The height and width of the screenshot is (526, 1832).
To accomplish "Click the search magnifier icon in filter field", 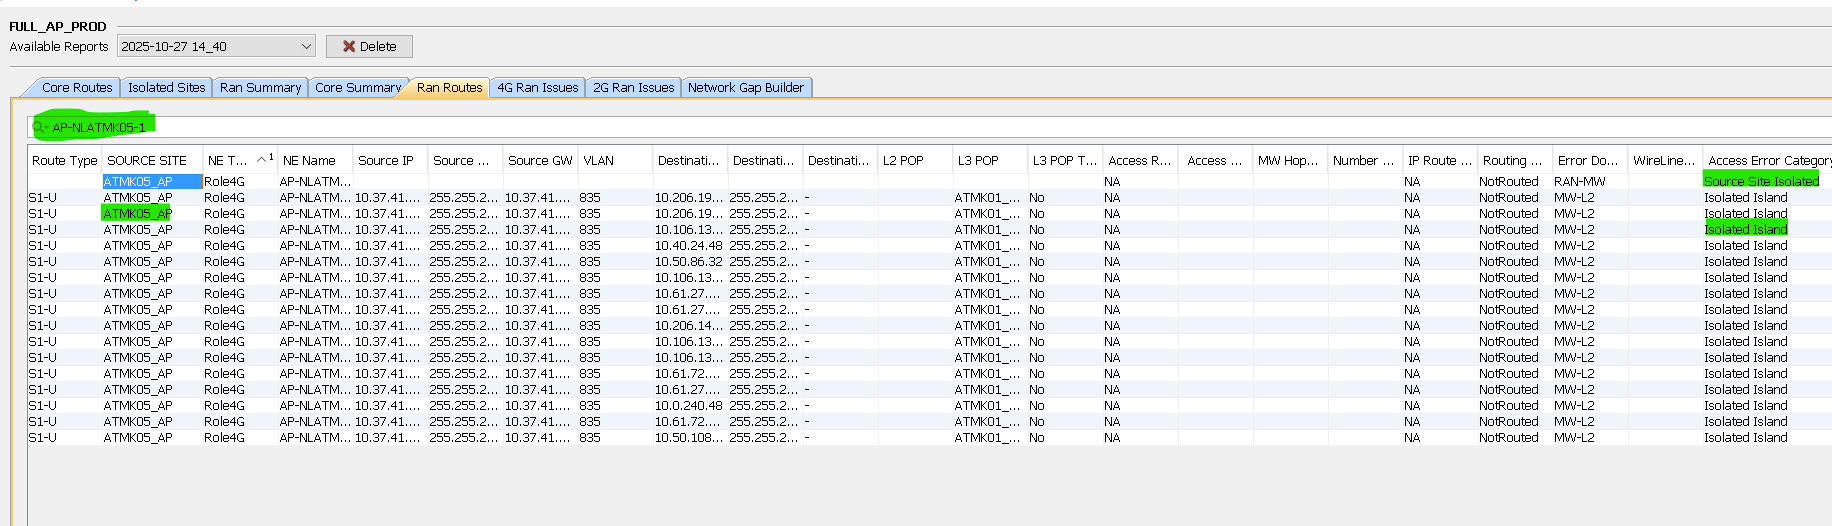I will tap(39, 127).
